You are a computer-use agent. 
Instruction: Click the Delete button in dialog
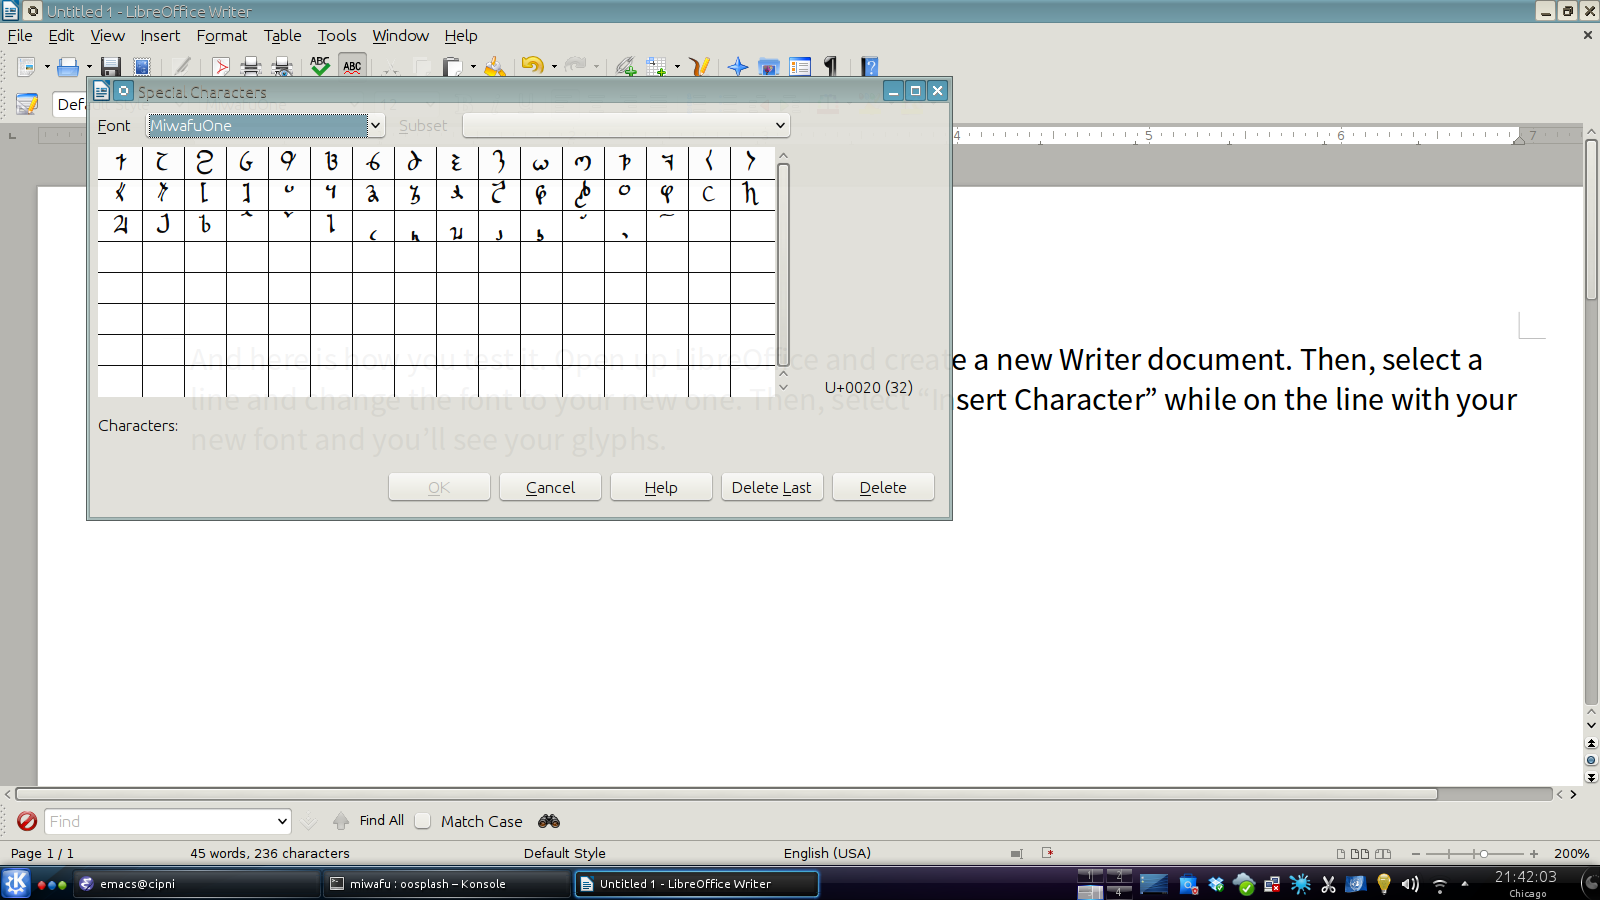coord(883,487)
